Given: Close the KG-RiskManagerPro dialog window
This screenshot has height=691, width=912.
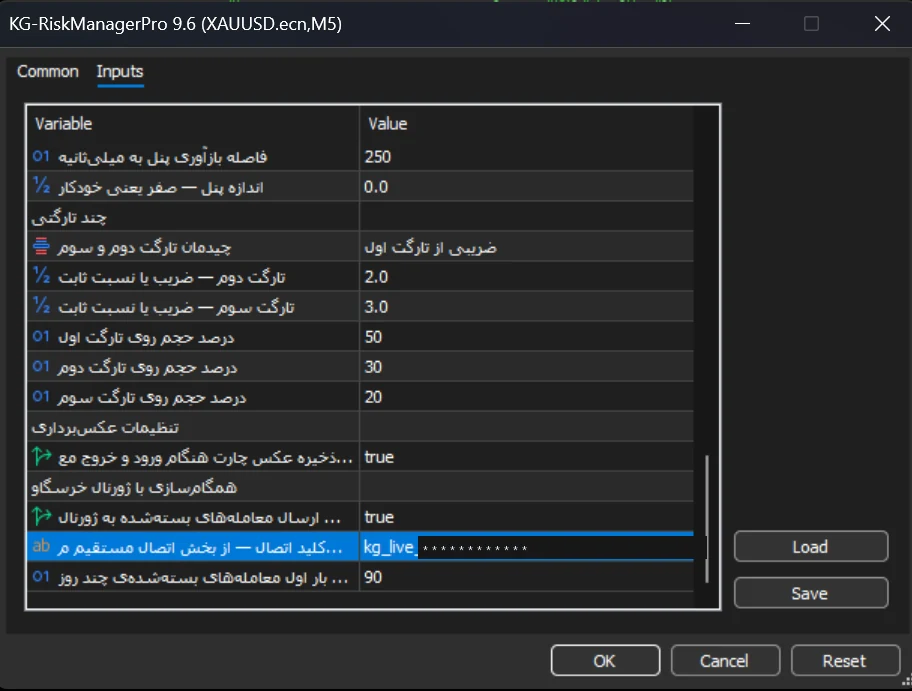Looking at the screenshot, I should tap(882, 24).
